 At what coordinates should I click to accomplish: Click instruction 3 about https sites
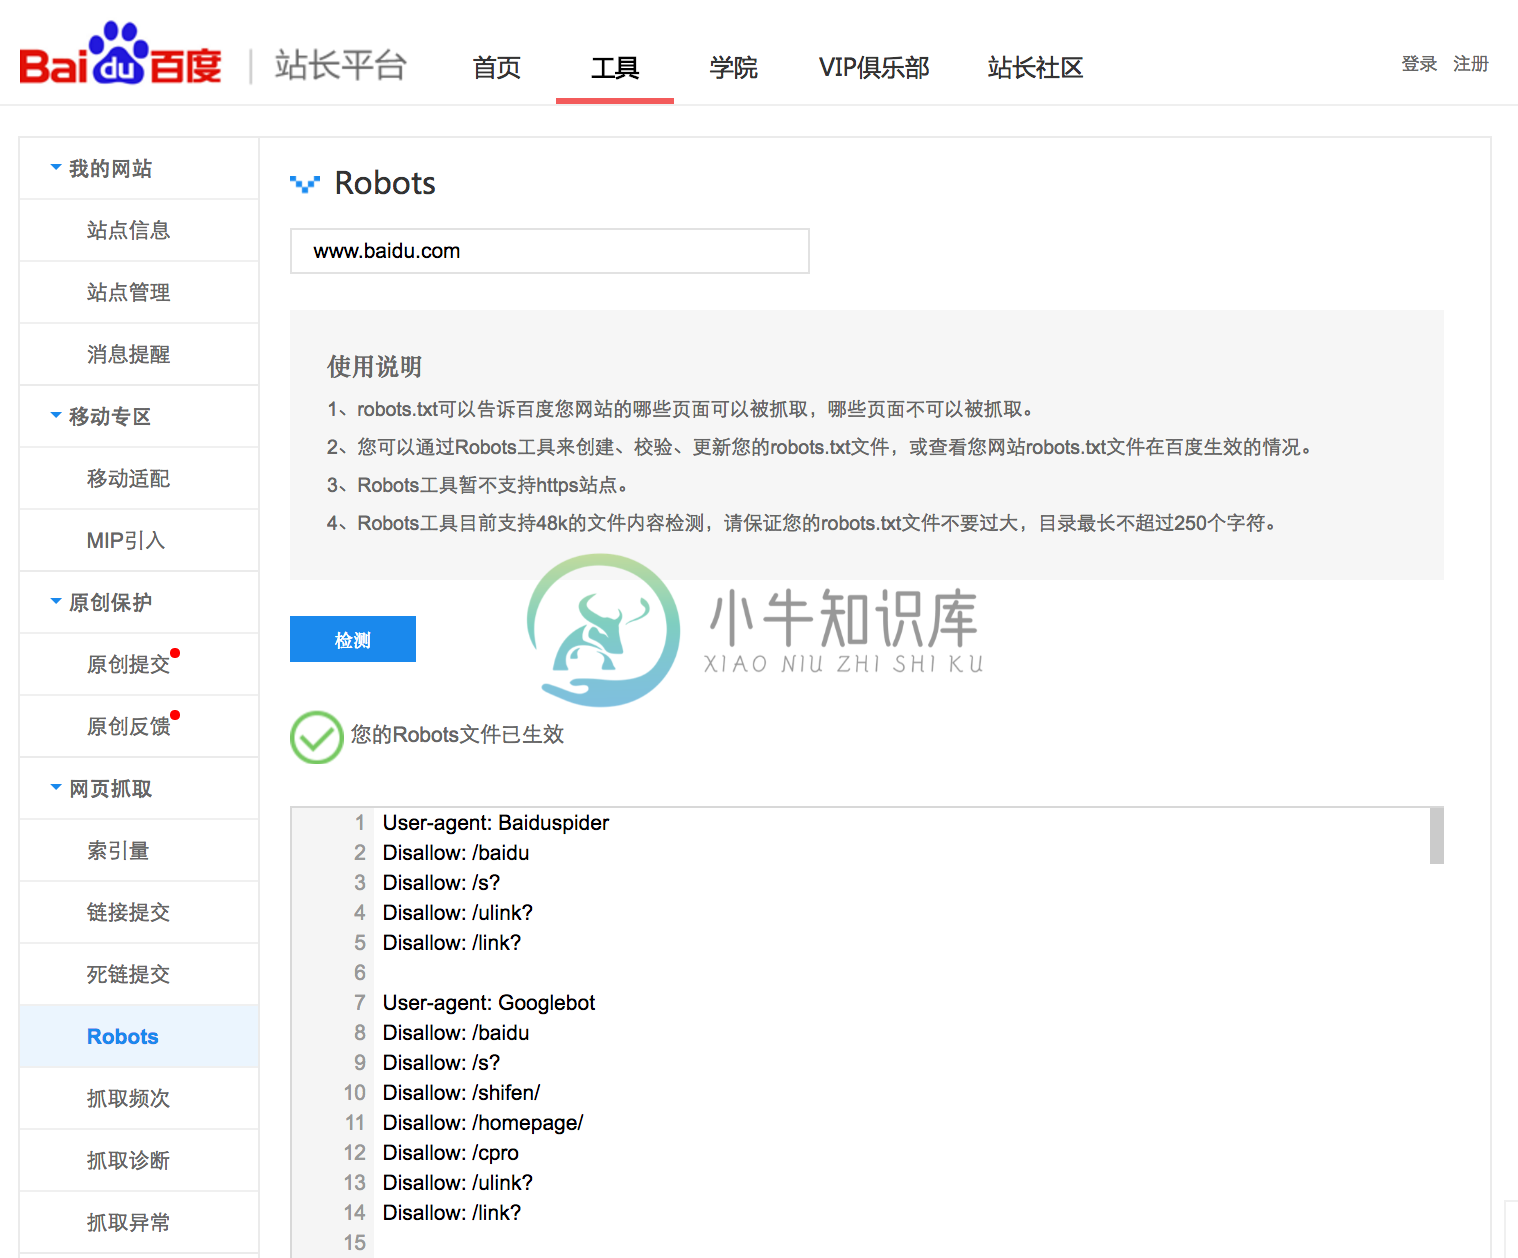[479, 485]
